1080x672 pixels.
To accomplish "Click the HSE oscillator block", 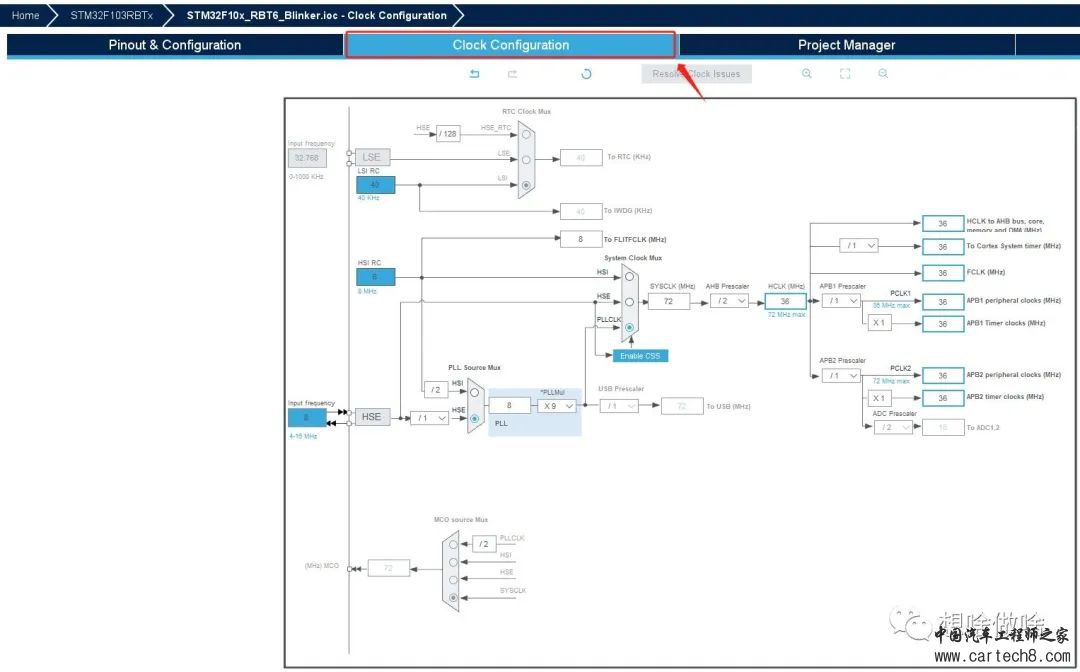I will [371, 417].
